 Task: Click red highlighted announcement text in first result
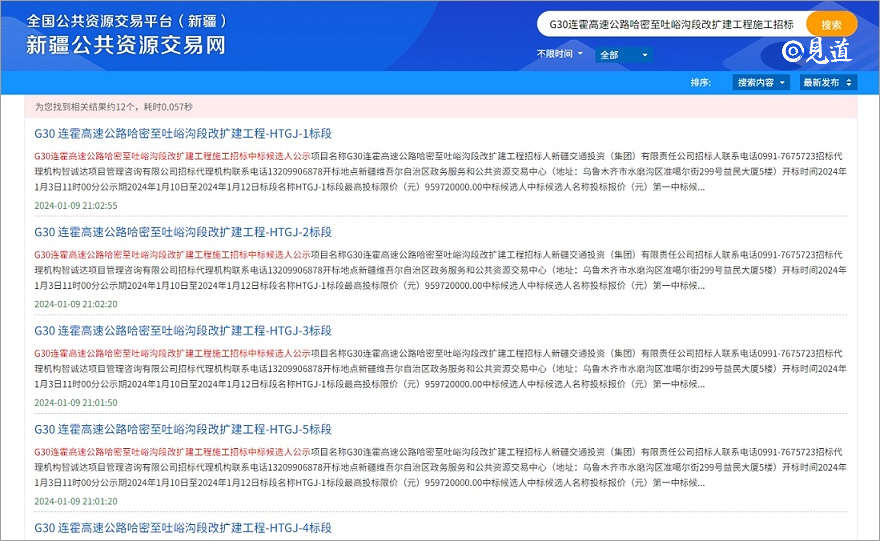click(x=172, y=157)
